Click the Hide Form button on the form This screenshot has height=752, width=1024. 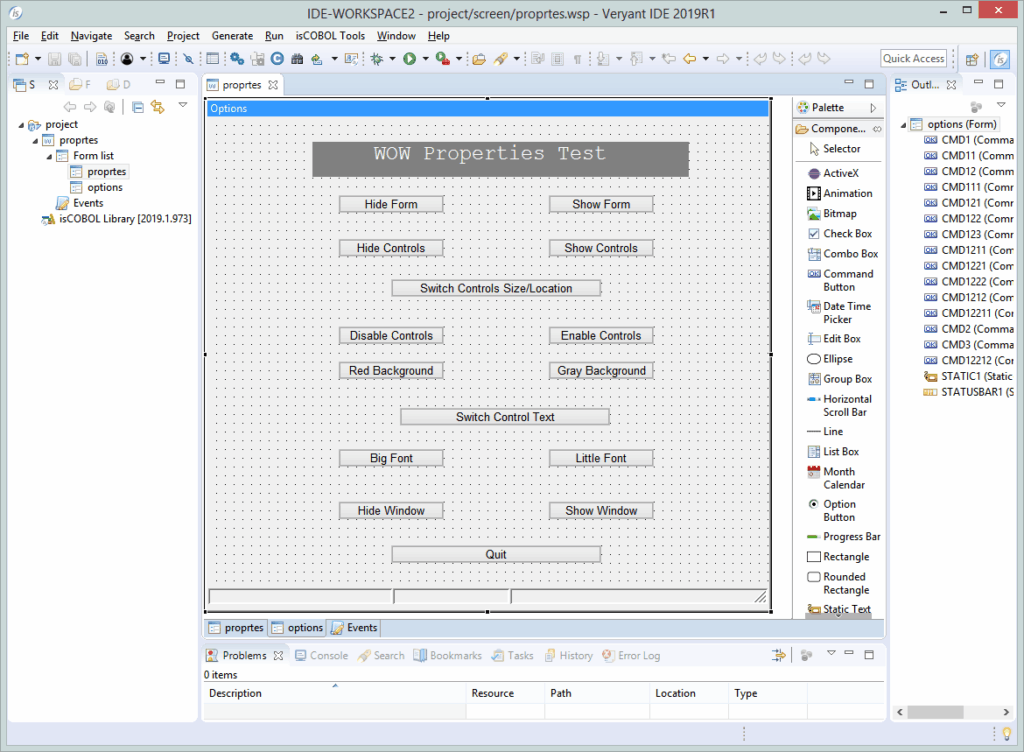click(x=391, y=204)
